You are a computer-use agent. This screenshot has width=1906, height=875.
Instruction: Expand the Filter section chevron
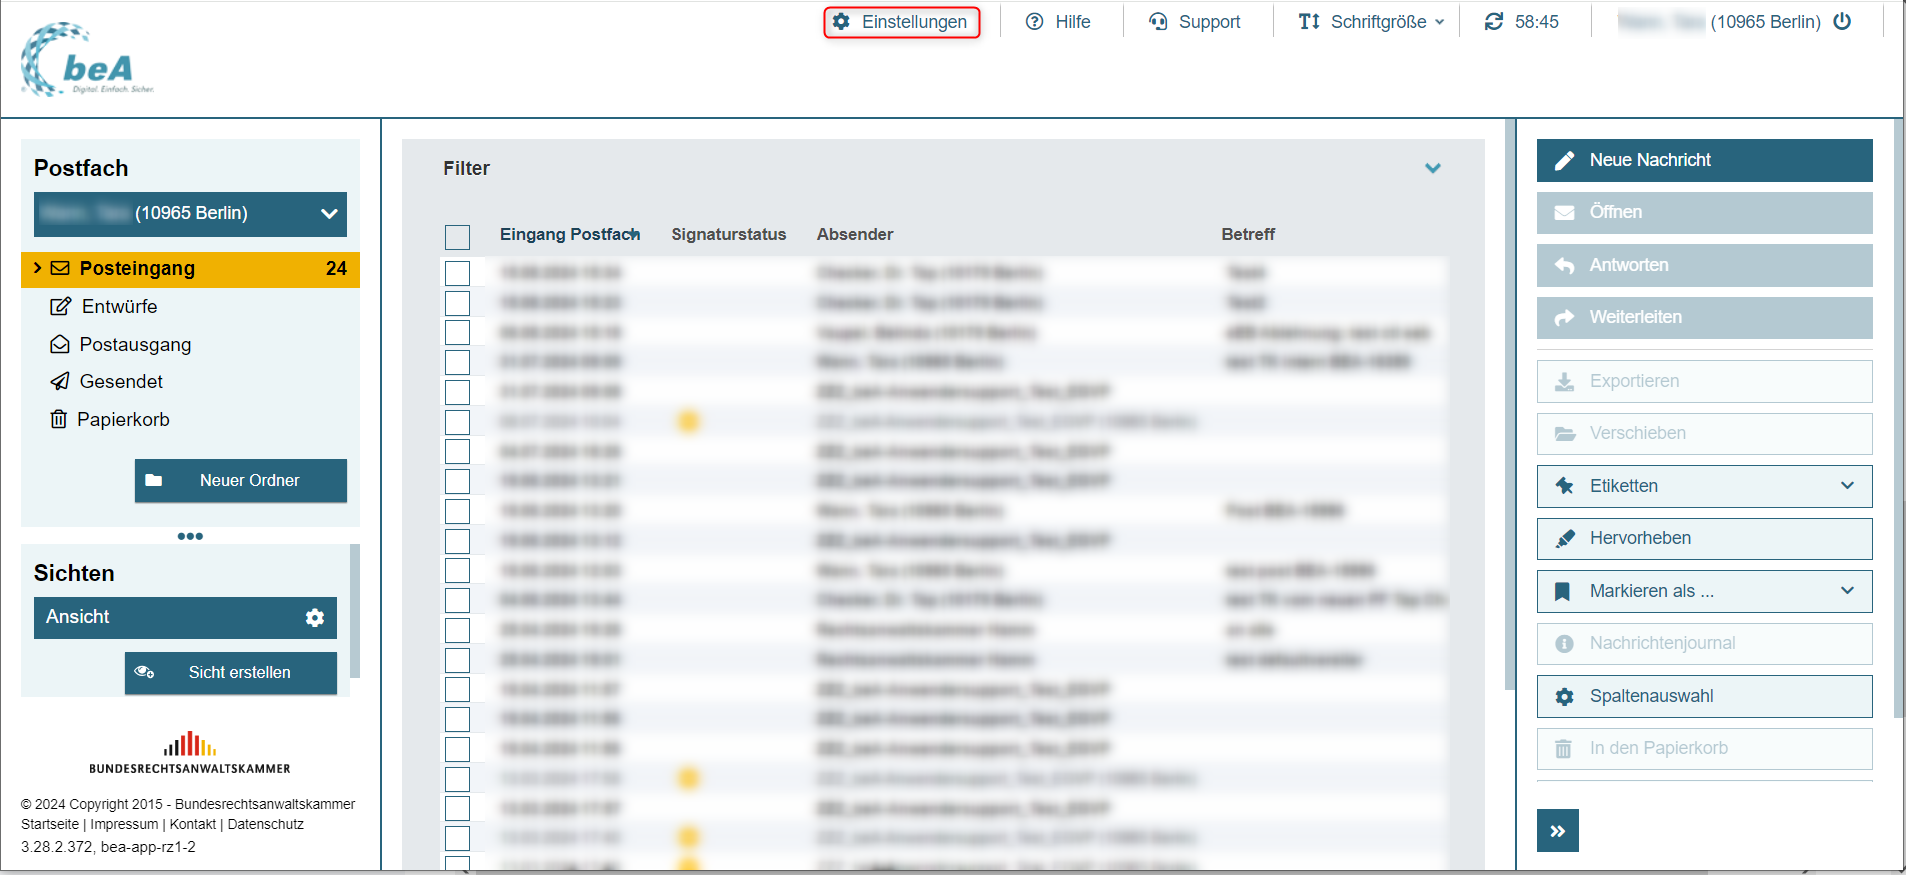pyautogui.click(x=1433, y=168)
